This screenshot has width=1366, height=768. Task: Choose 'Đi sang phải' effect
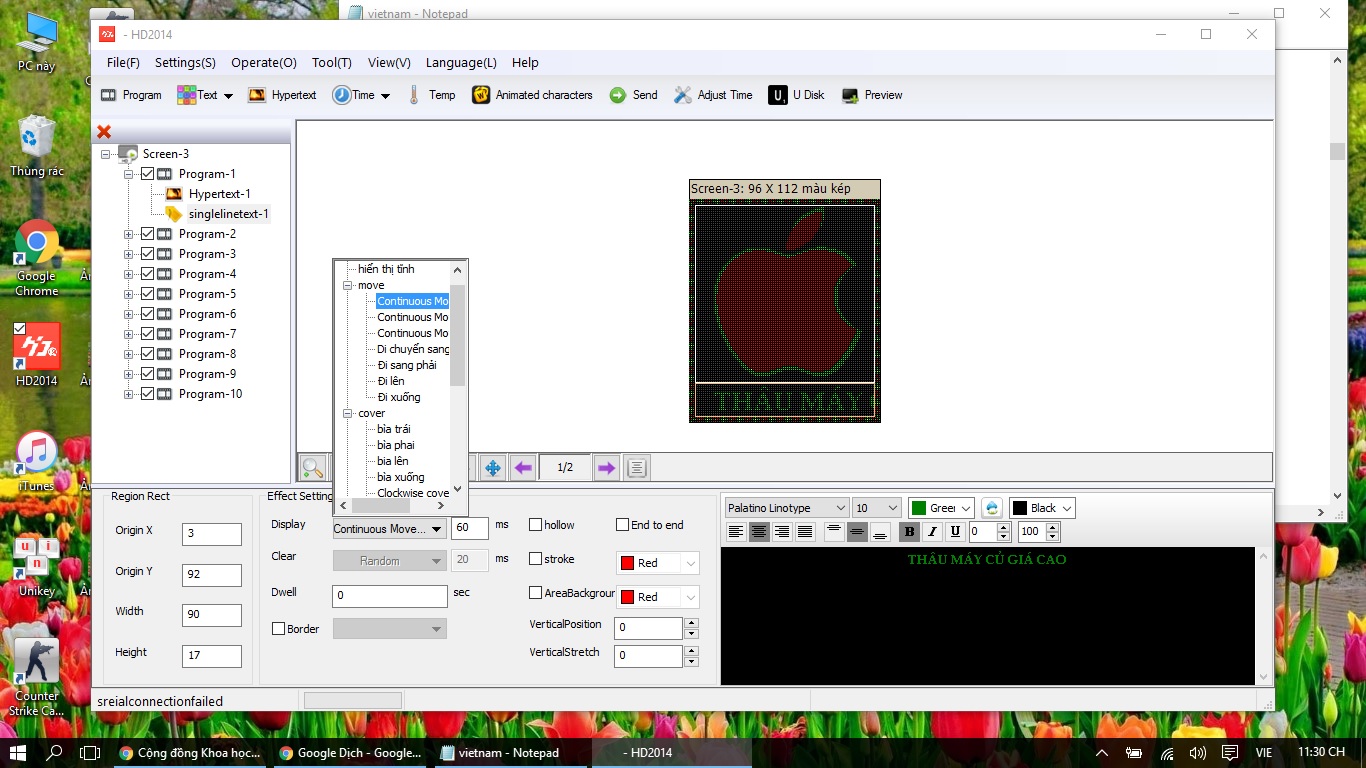[407, 365]
